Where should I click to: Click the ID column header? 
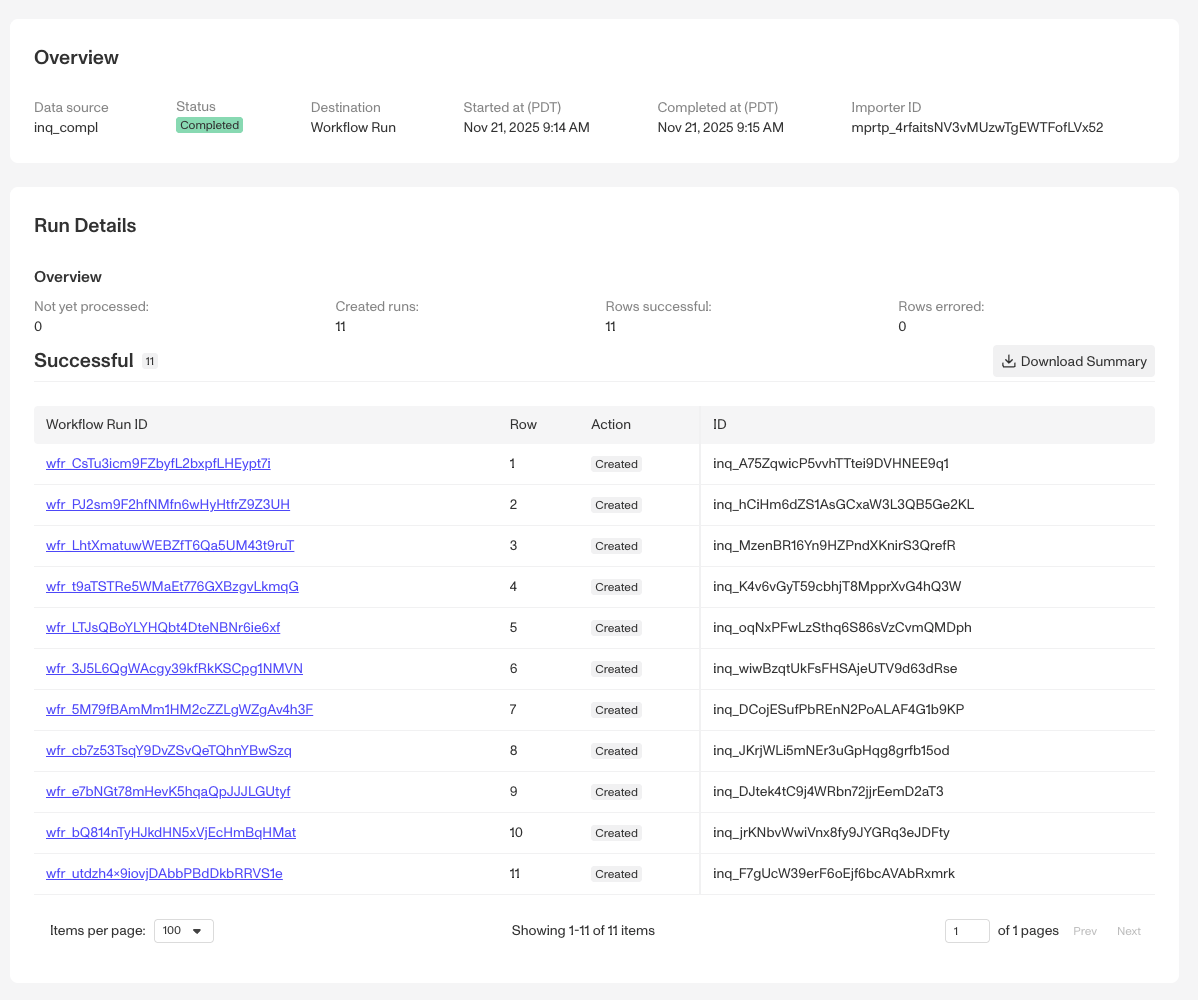720,425
